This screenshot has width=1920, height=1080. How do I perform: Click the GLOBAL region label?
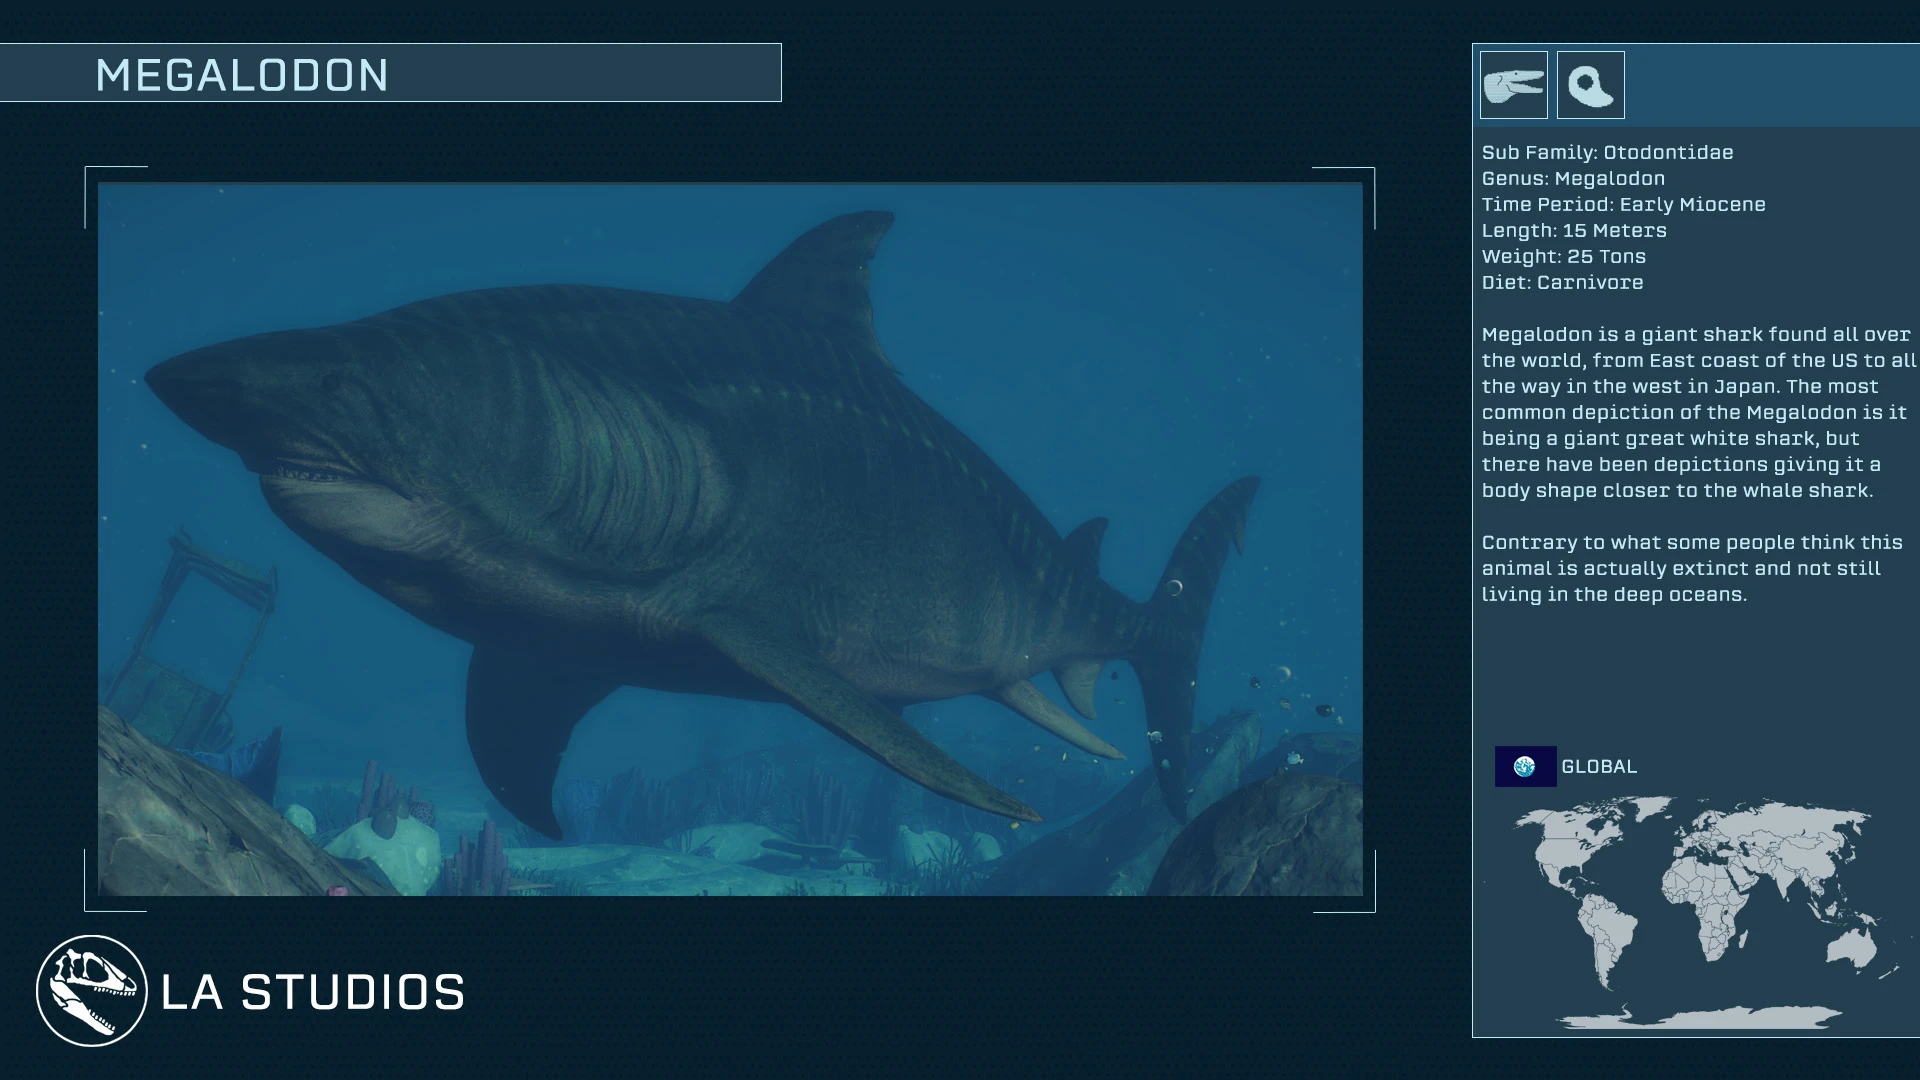tap(1599, 766)
